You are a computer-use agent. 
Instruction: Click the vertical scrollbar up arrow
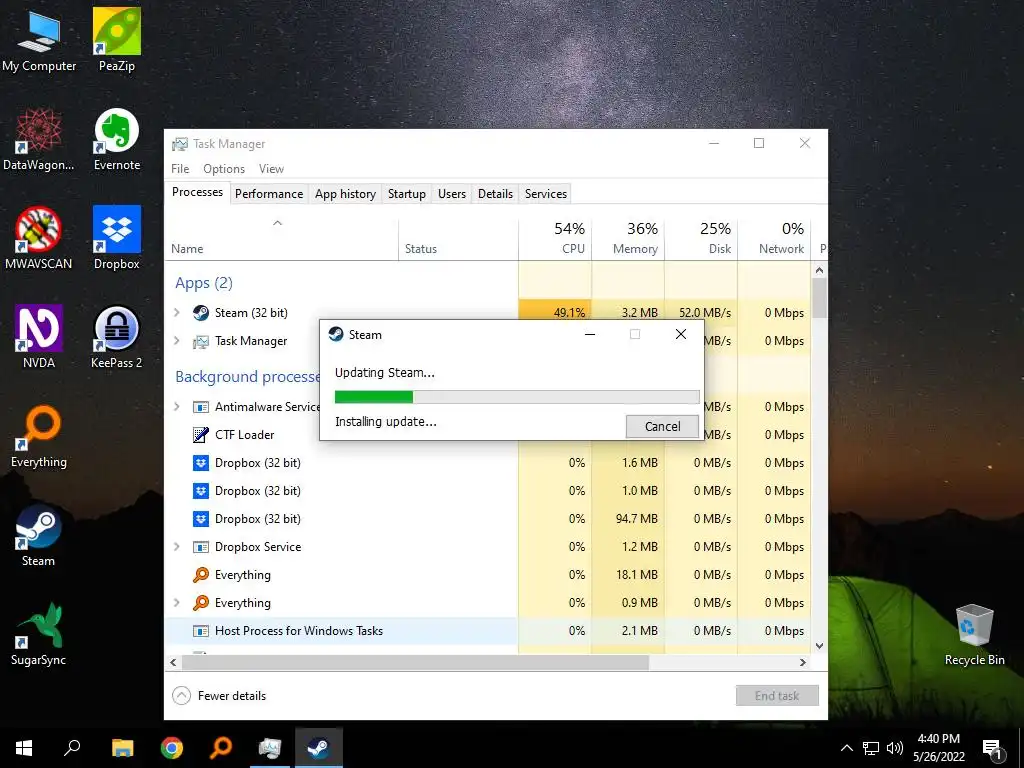click(820, 270)
